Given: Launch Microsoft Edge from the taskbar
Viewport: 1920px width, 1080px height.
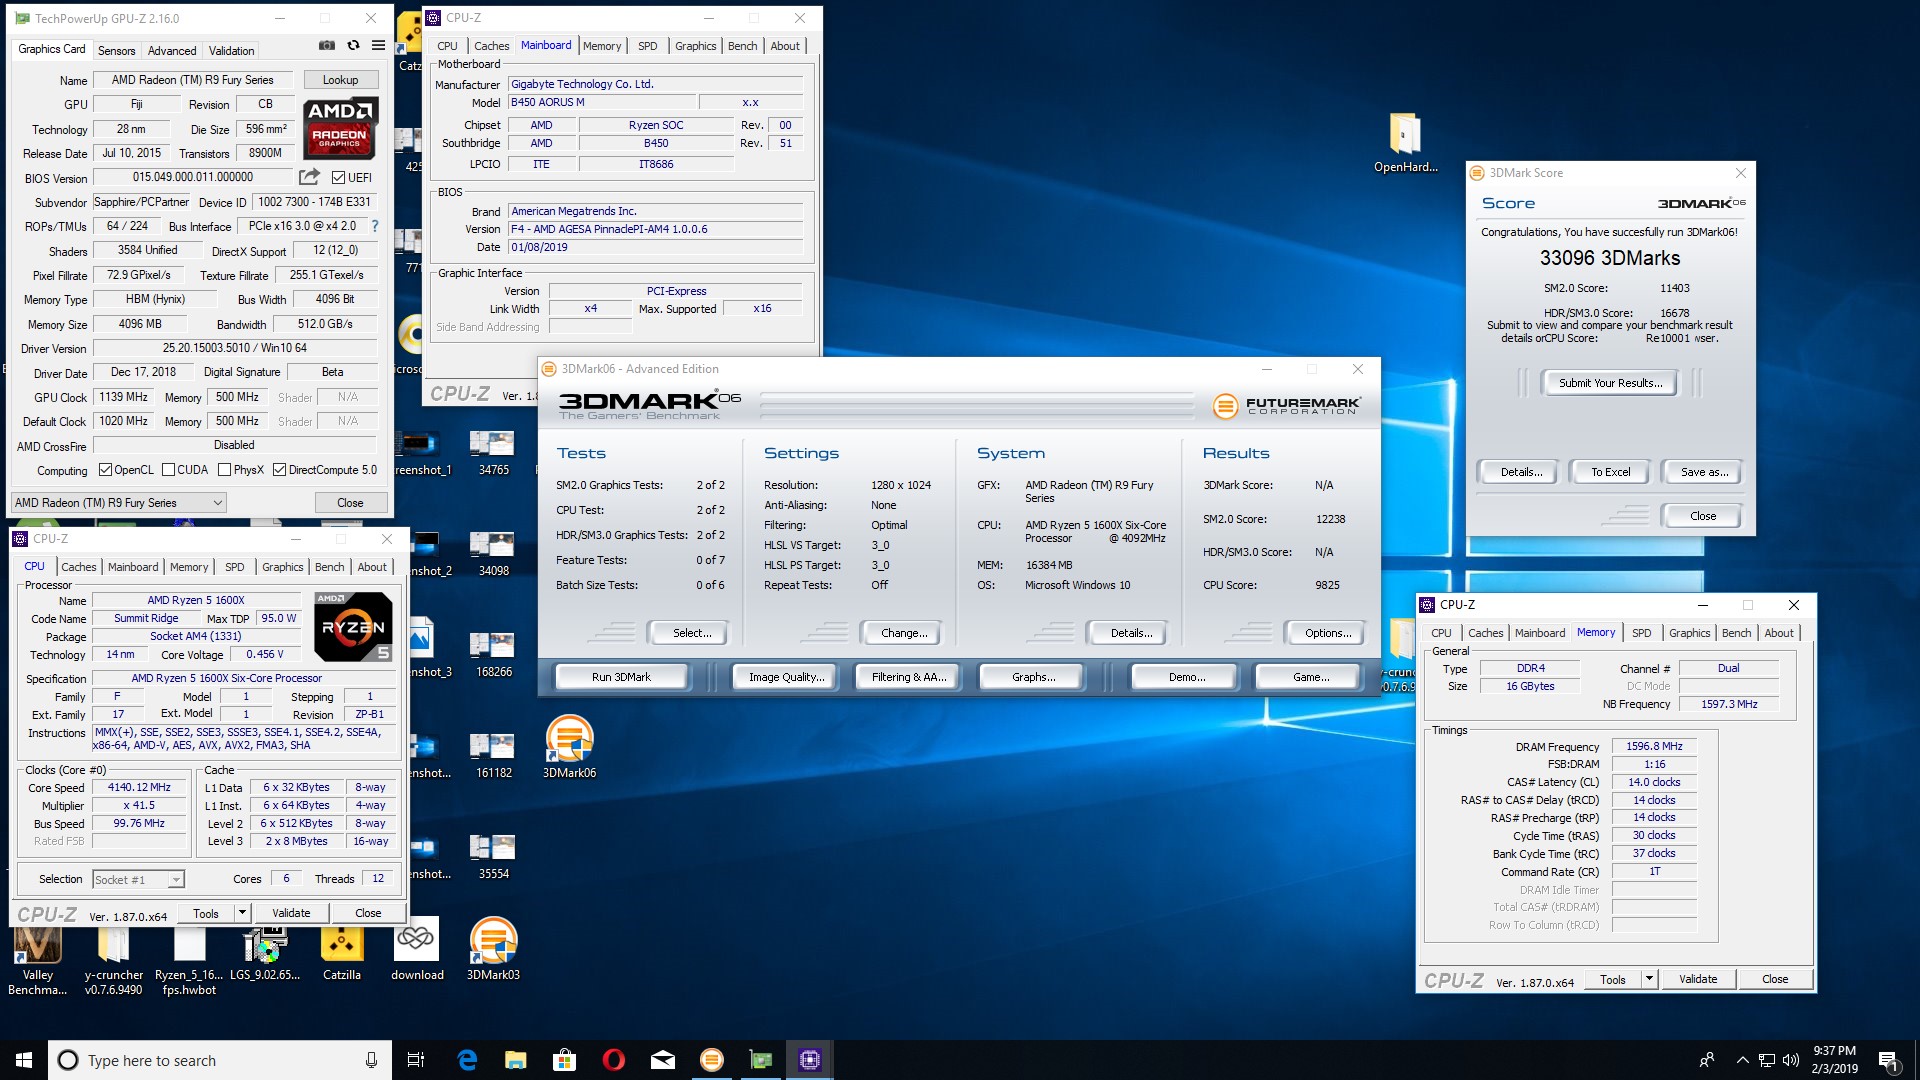Looking at the screenshot, I should coord(467,1060).
